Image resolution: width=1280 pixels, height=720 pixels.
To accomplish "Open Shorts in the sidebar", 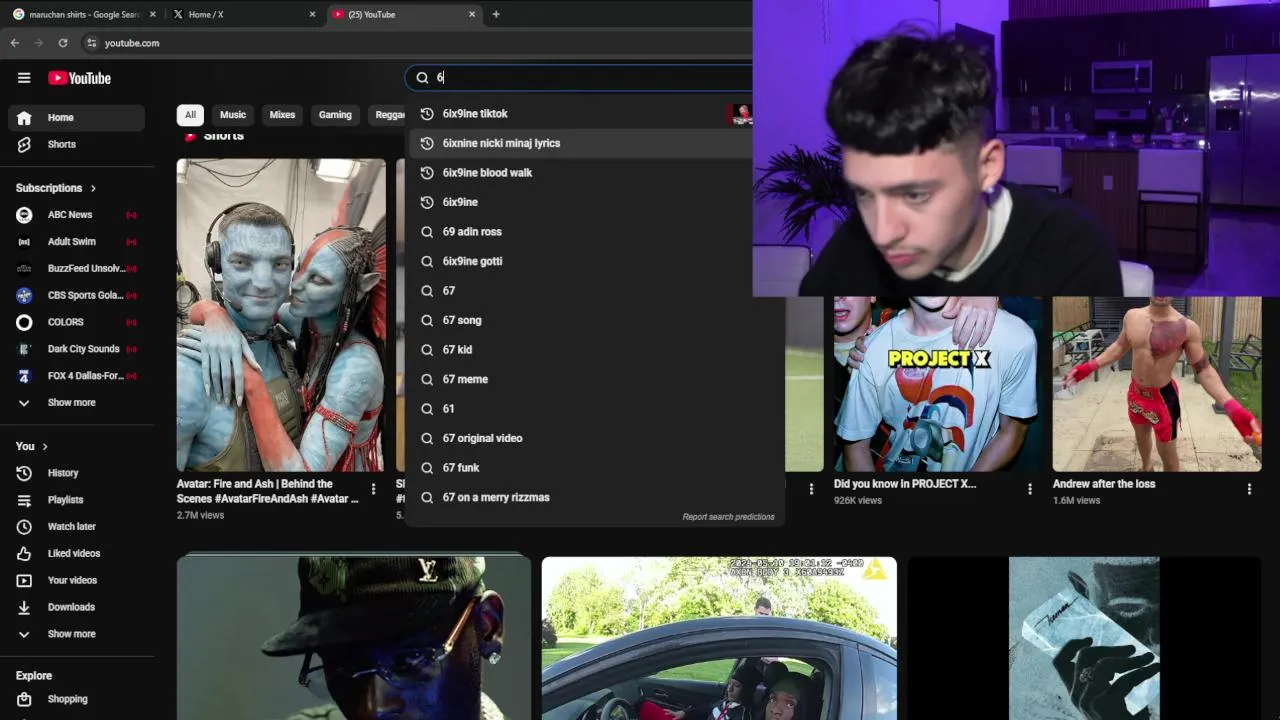I will 76,144.
